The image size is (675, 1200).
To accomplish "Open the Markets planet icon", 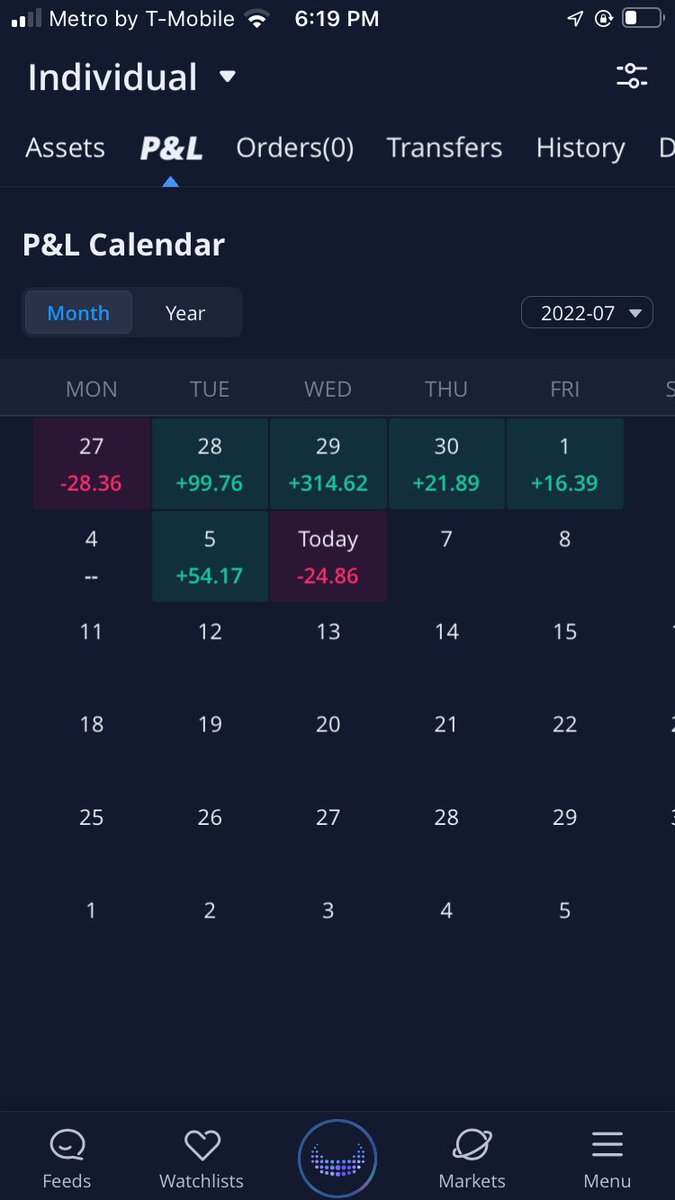I will pos(471,1144).
